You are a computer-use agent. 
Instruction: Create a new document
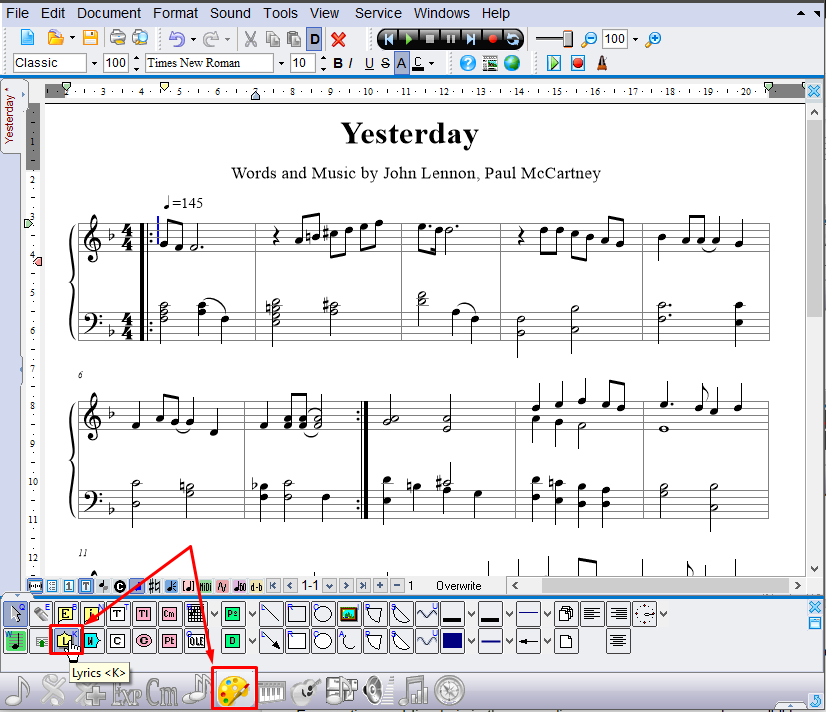click(27, 38)
